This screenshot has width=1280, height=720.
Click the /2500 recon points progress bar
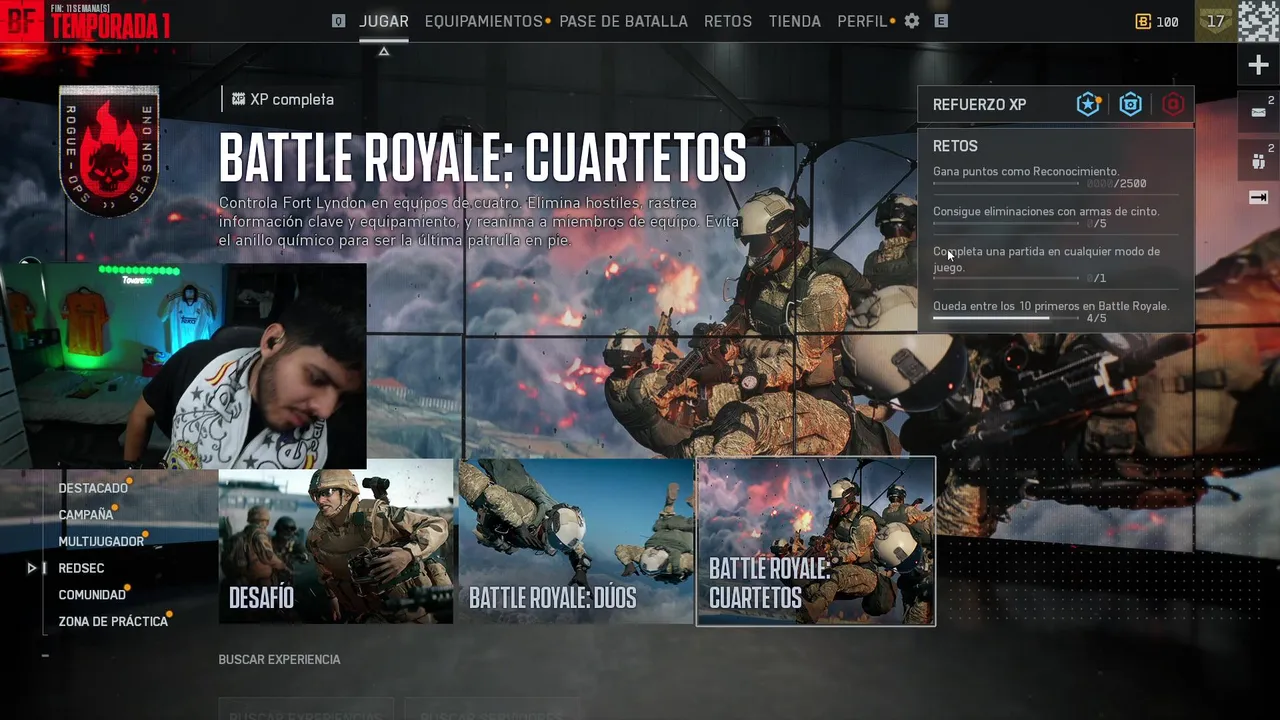(1006, 184)
